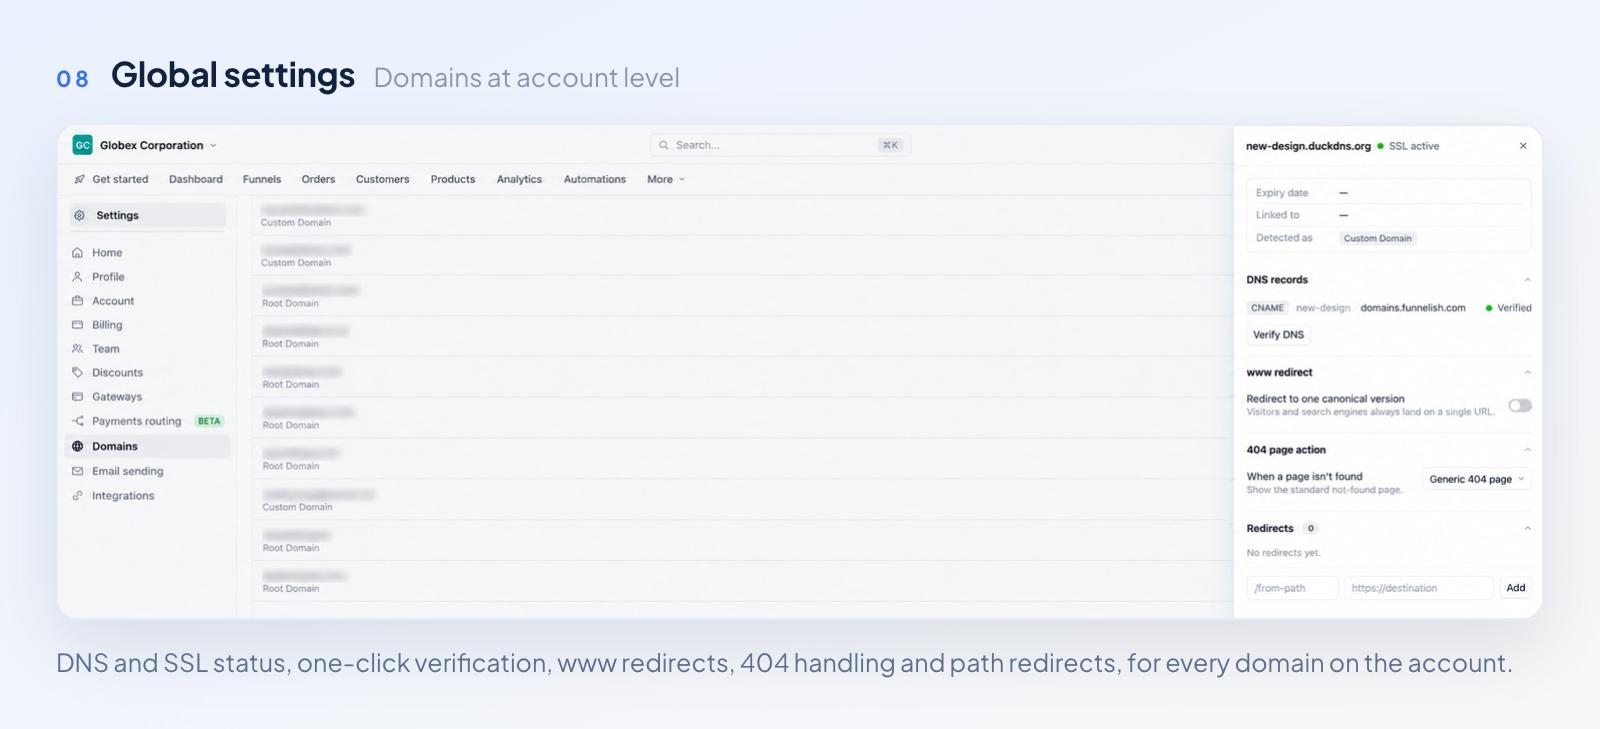Click the Domains globe icon
Screen dimensions: 1600x729
coord(77,446)
